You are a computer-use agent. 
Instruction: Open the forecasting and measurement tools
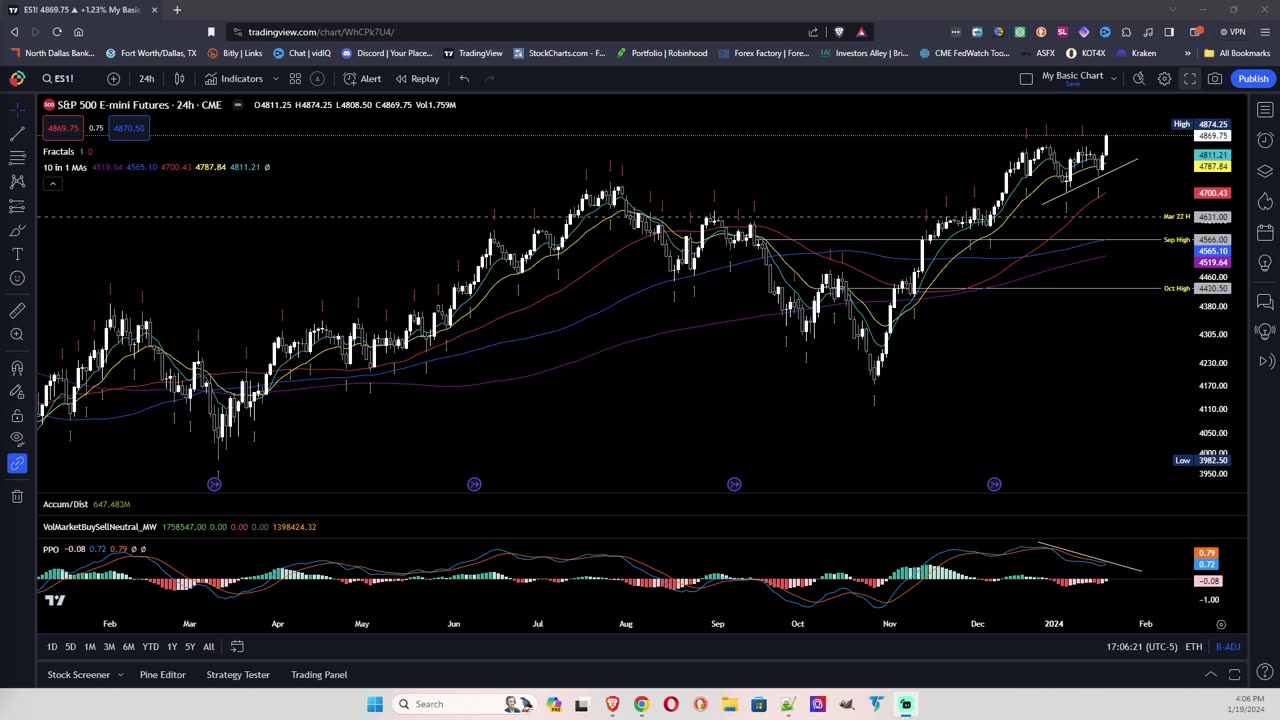pos(17,205)
